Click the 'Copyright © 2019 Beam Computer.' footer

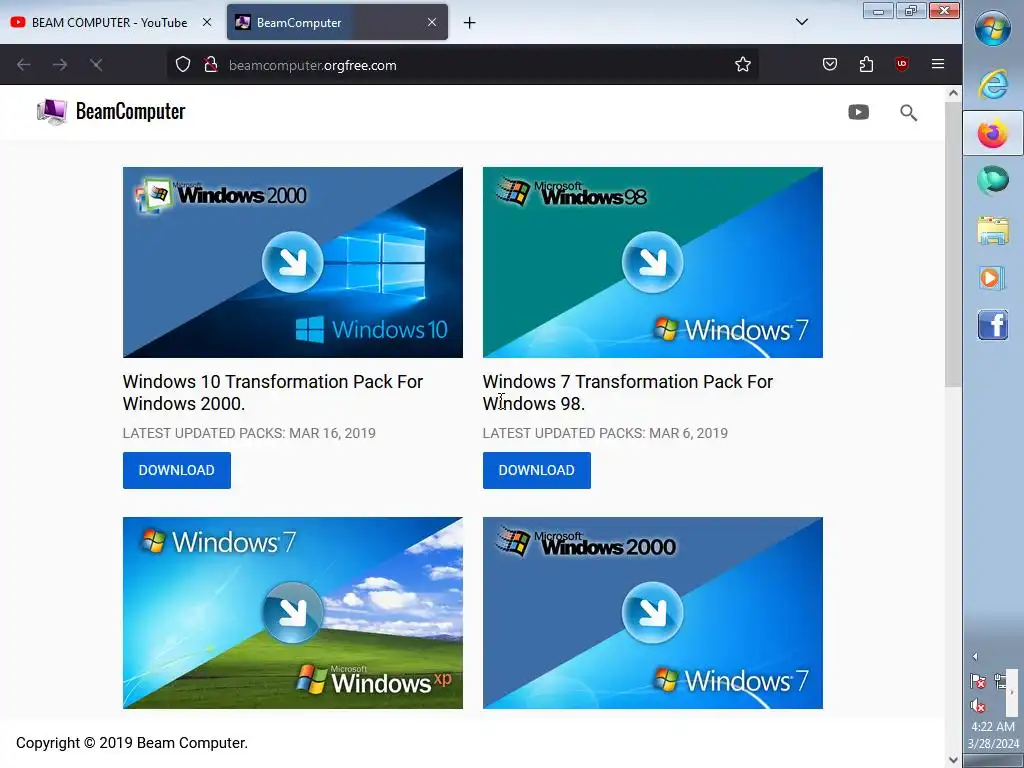[132, 743]
